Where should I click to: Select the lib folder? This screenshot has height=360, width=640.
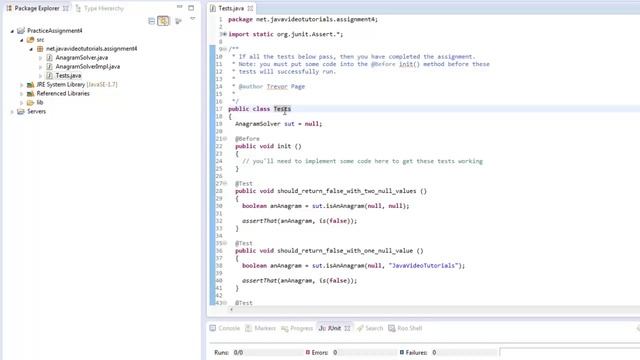point(40,102)
